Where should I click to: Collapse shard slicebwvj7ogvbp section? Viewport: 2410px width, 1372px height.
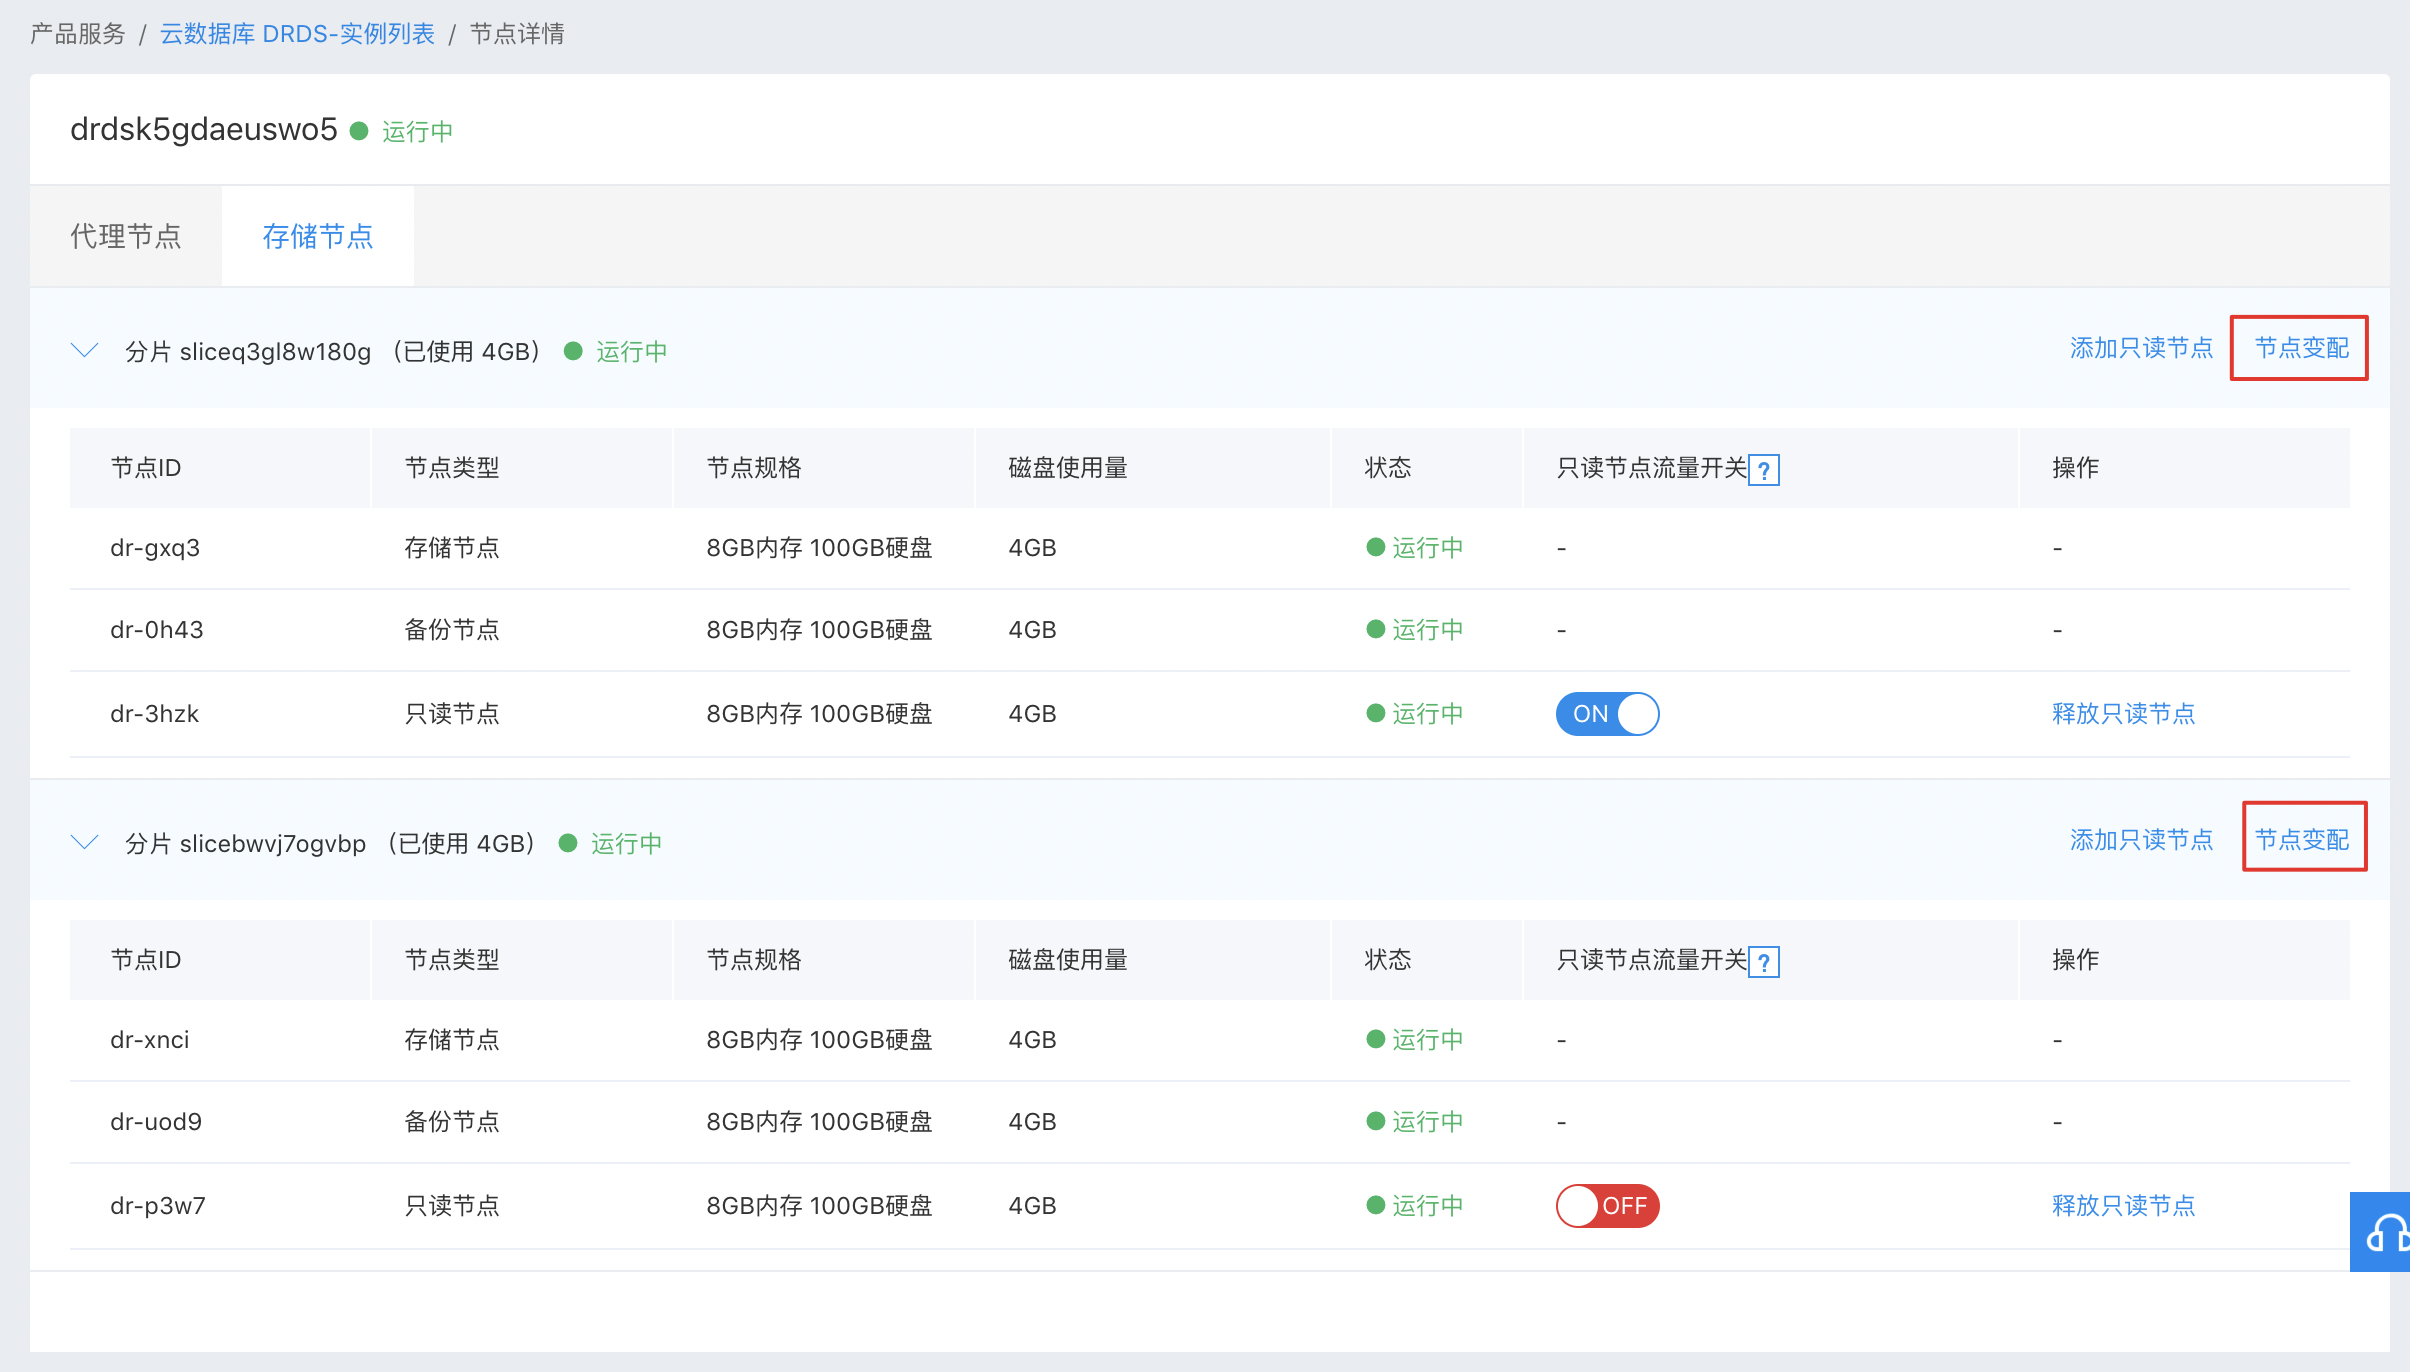point(85,842)
